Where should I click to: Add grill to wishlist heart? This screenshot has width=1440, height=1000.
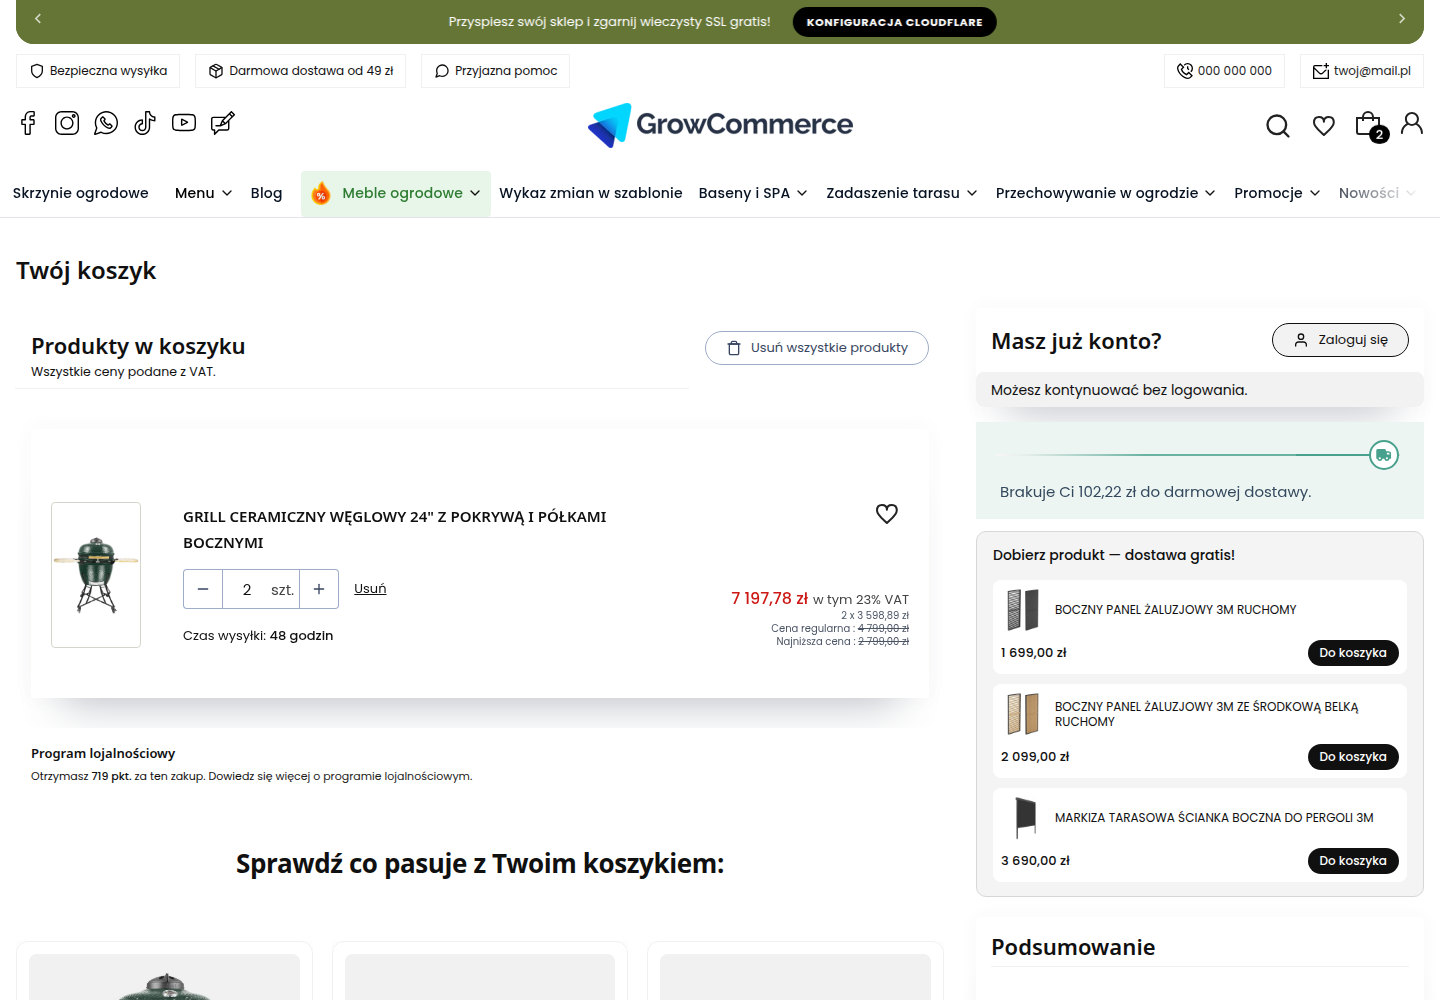(x=887, y=514)
